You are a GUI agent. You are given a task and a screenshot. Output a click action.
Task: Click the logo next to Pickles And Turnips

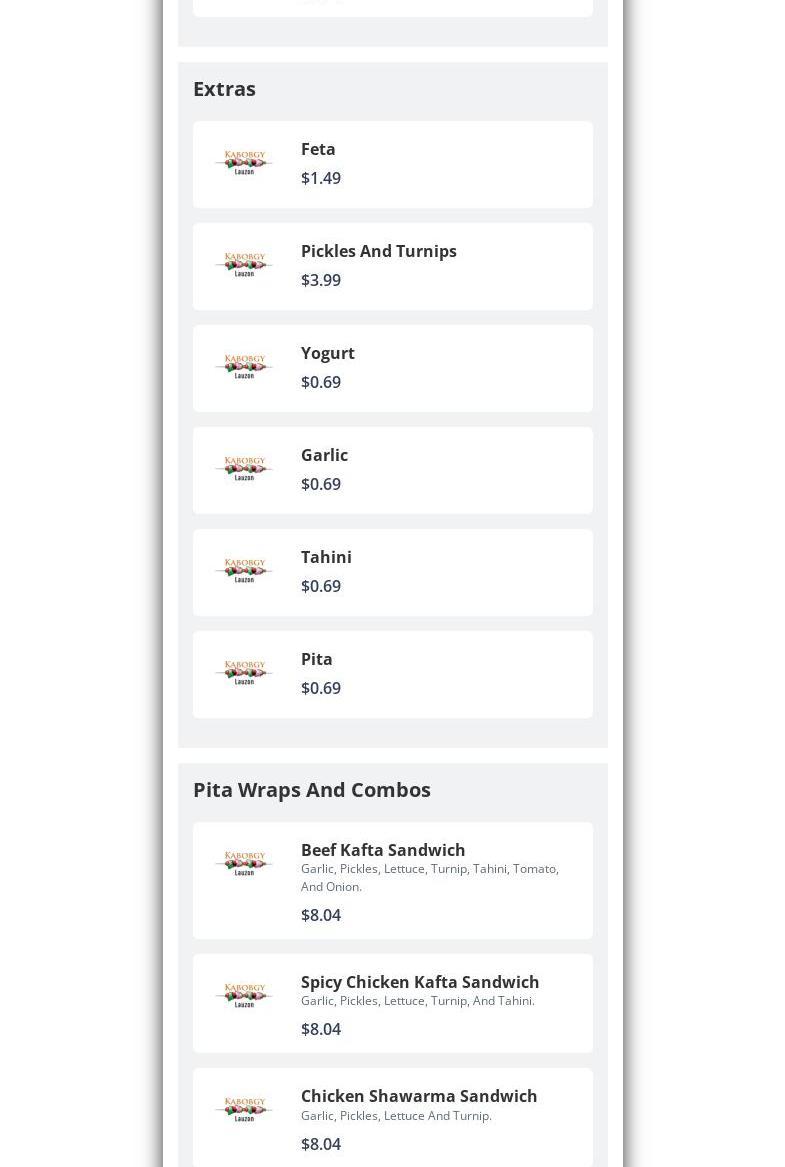(x=244, y=265)
